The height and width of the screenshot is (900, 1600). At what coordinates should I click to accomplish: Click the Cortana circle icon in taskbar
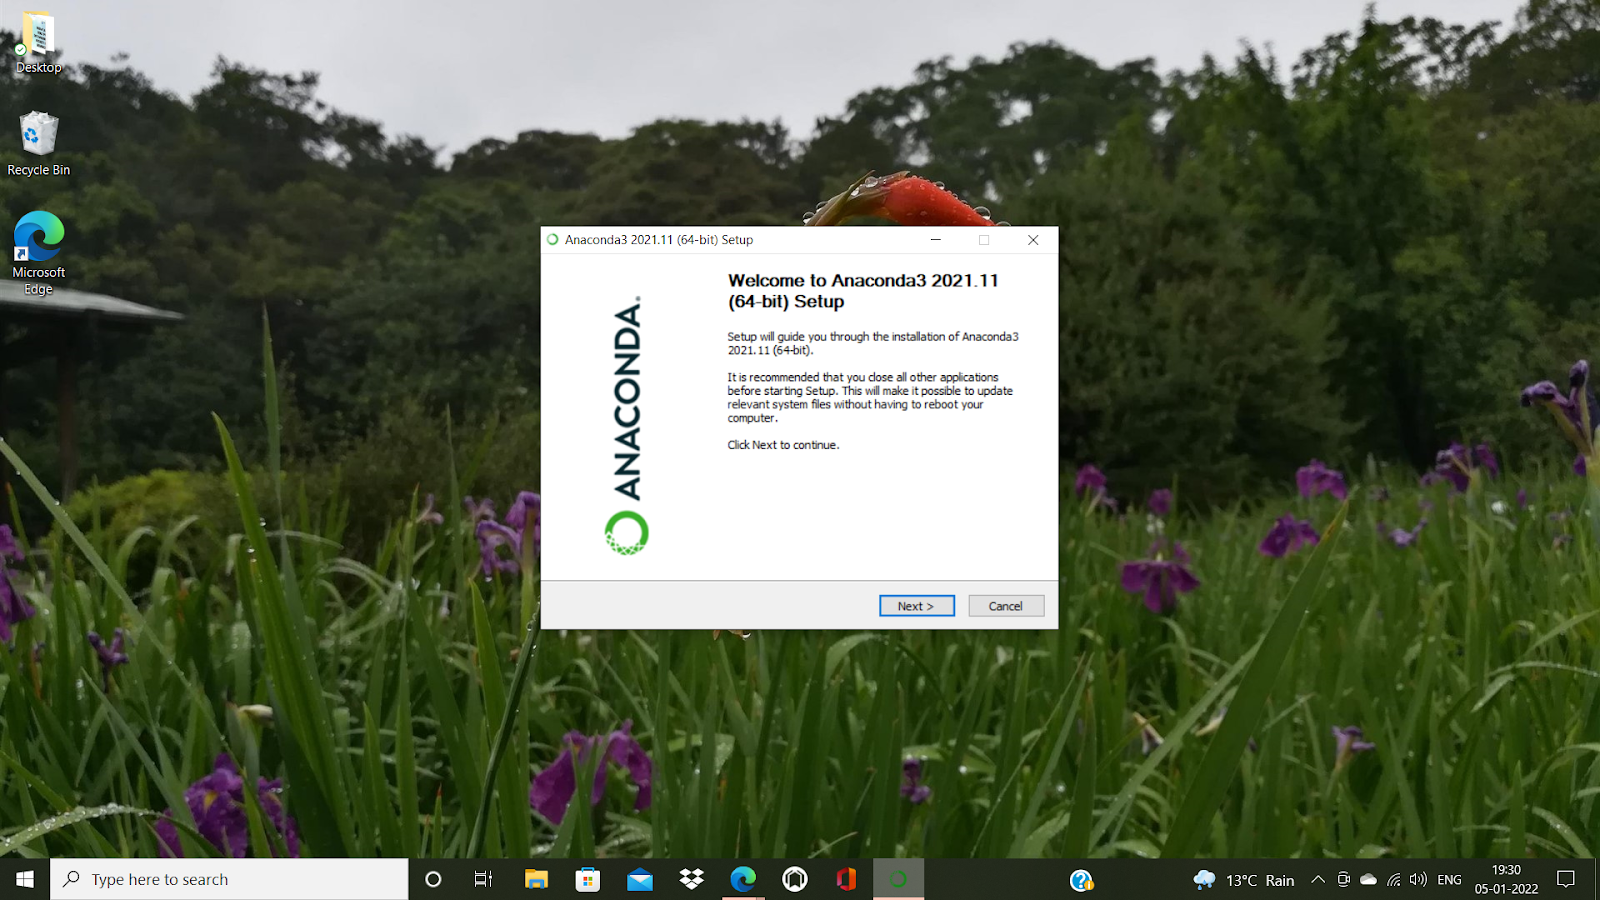tap(433, 879)
